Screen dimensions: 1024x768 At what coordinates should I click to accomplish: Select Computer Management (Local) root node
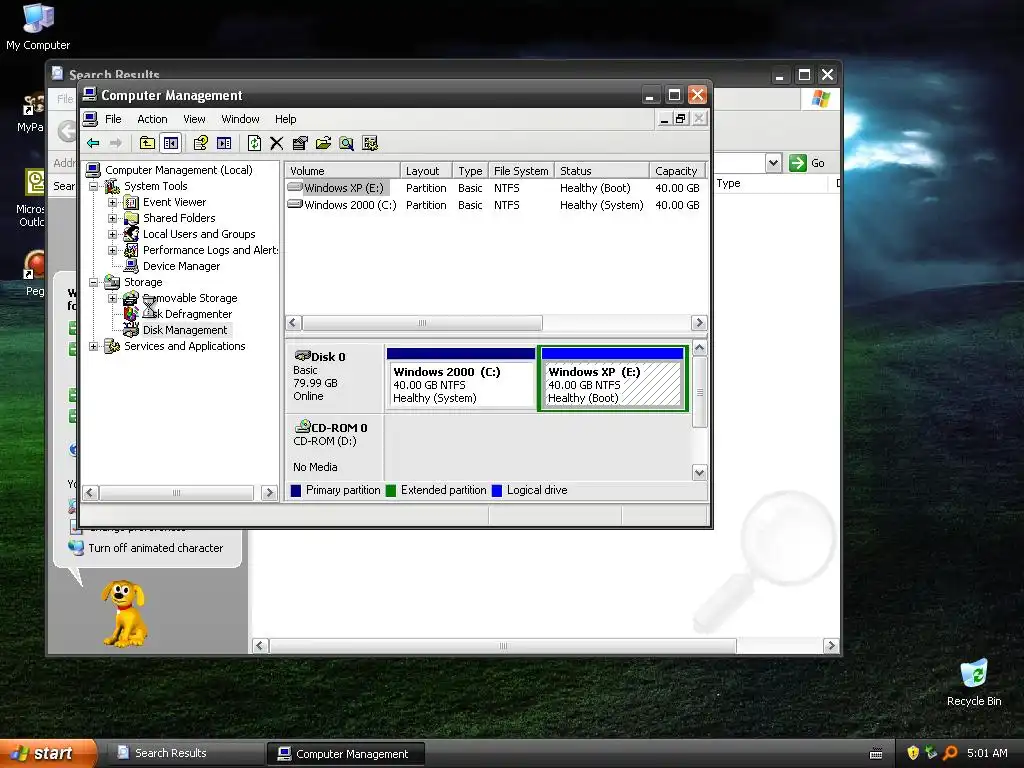[x=178, y=170]
